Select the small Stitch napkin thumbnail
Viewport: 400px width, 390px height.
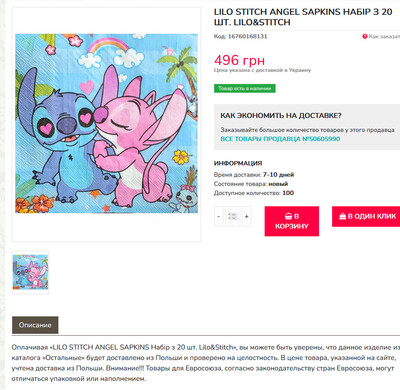point(30,272)
